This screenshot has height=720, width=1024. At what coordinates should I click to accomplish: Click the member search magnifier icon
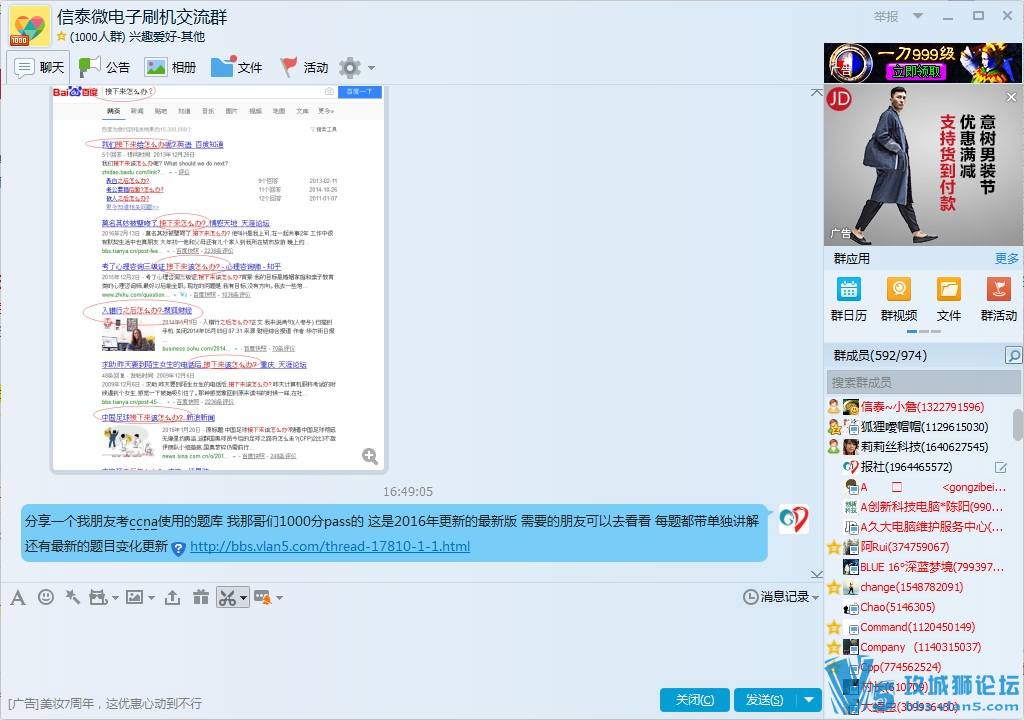pyautogui.click(x=1013, y=356)
